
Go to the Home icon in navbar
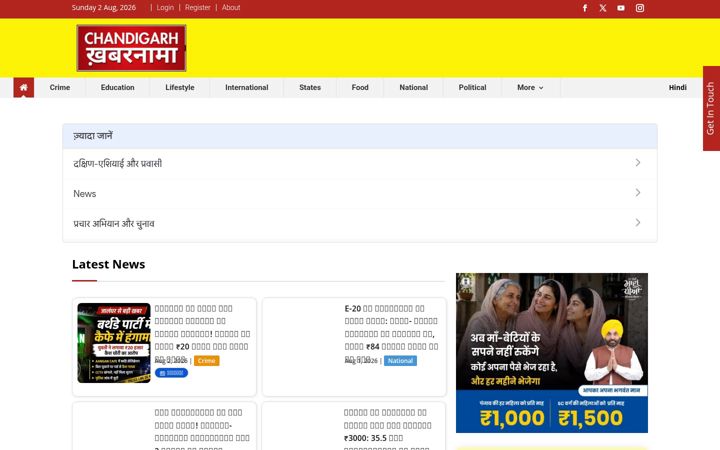coord(24,87)
